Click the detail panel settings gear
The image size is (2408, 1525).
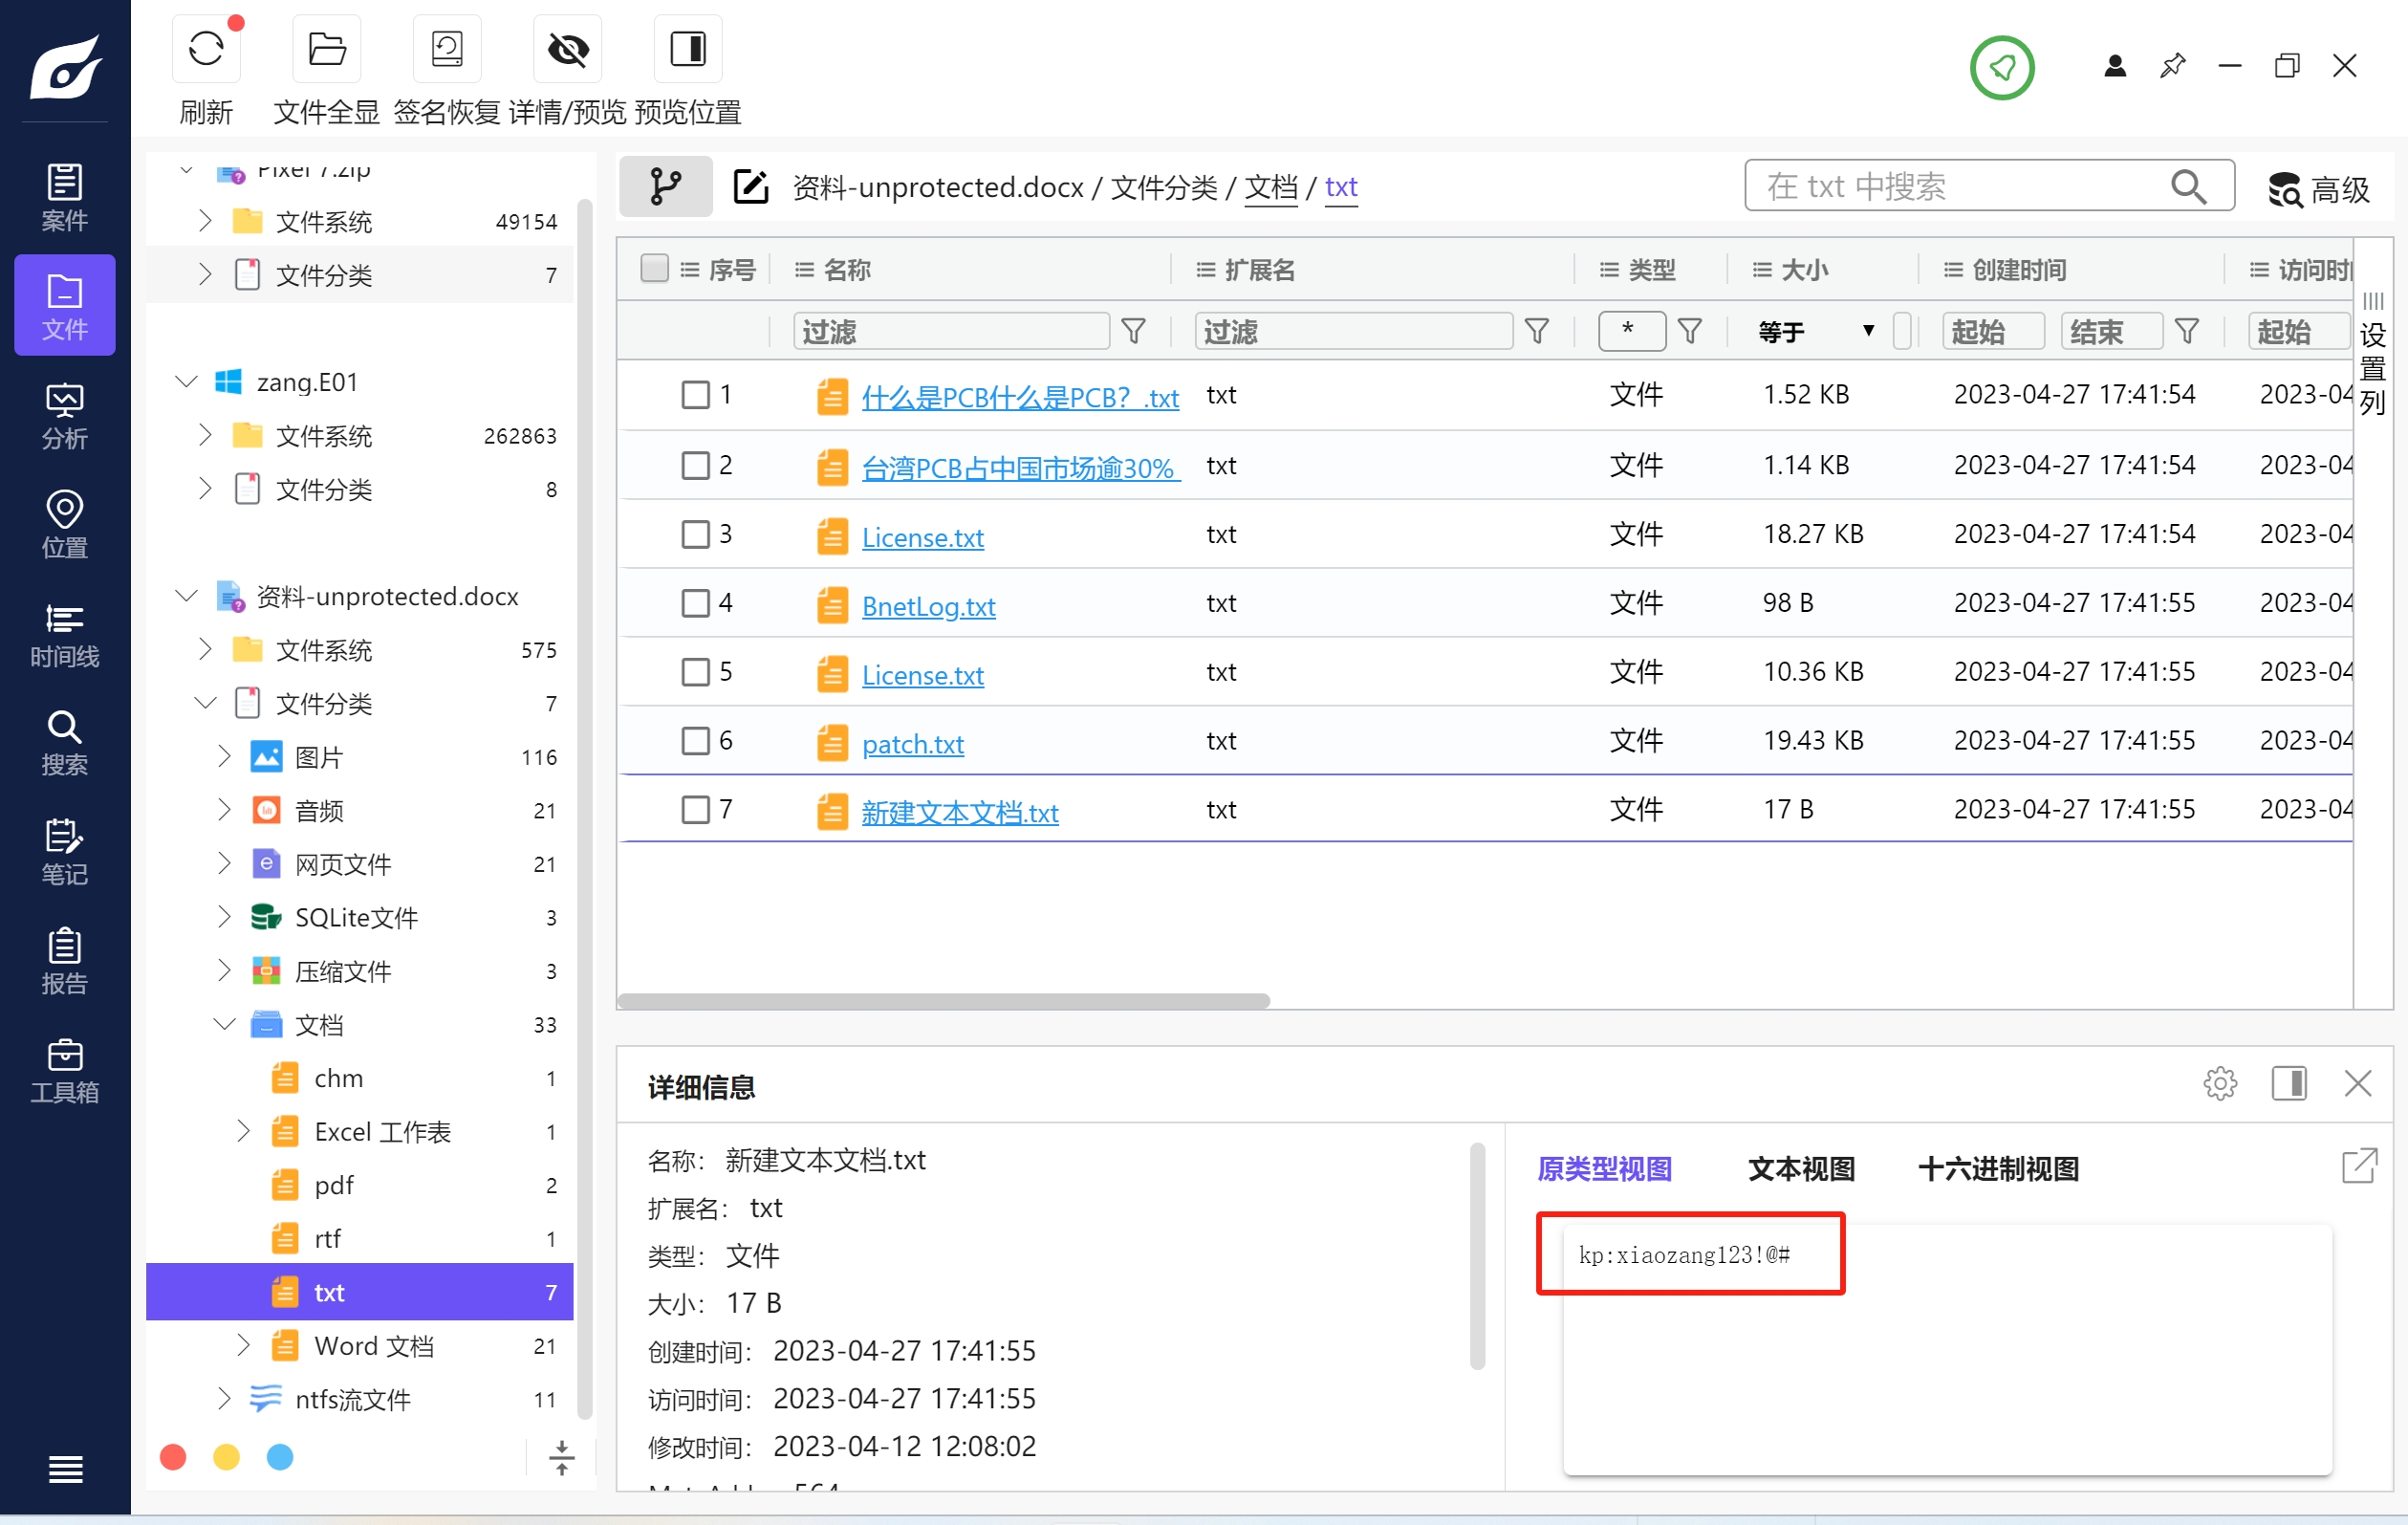pos(2219,1083)
